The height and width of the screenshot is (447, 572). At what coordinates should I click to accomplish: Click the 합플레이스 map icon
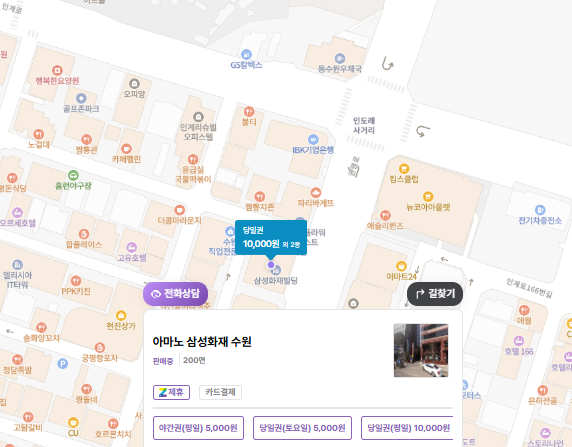pyautogui.click(x=84, y=234)
